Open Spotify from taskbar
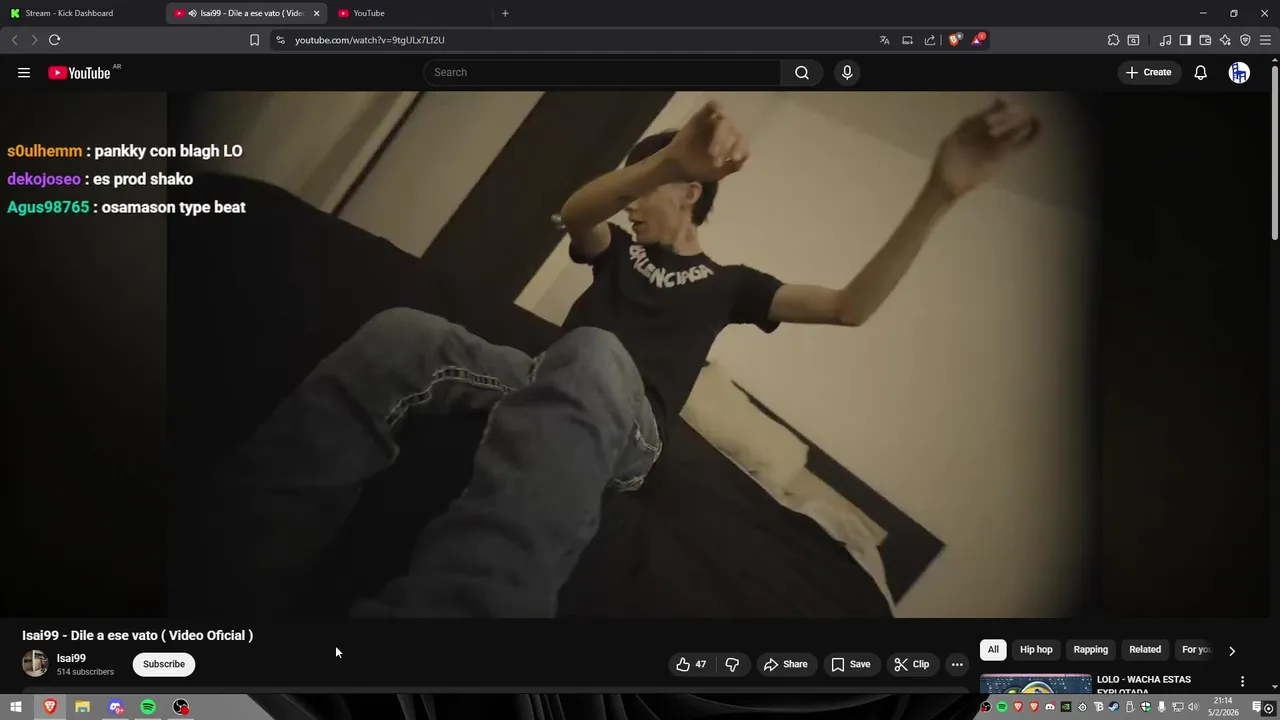This screenshot has width=1280, height=720. 148,707
